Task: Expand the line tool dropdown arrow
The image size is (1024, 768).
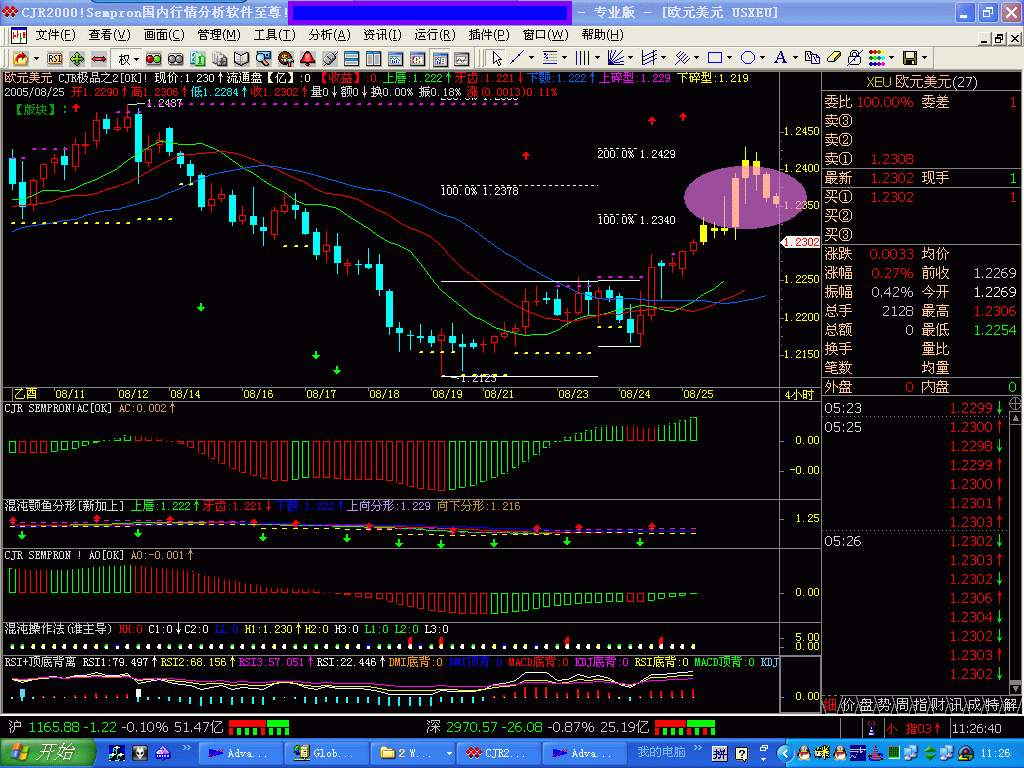Action: click(x=531, y=59)
